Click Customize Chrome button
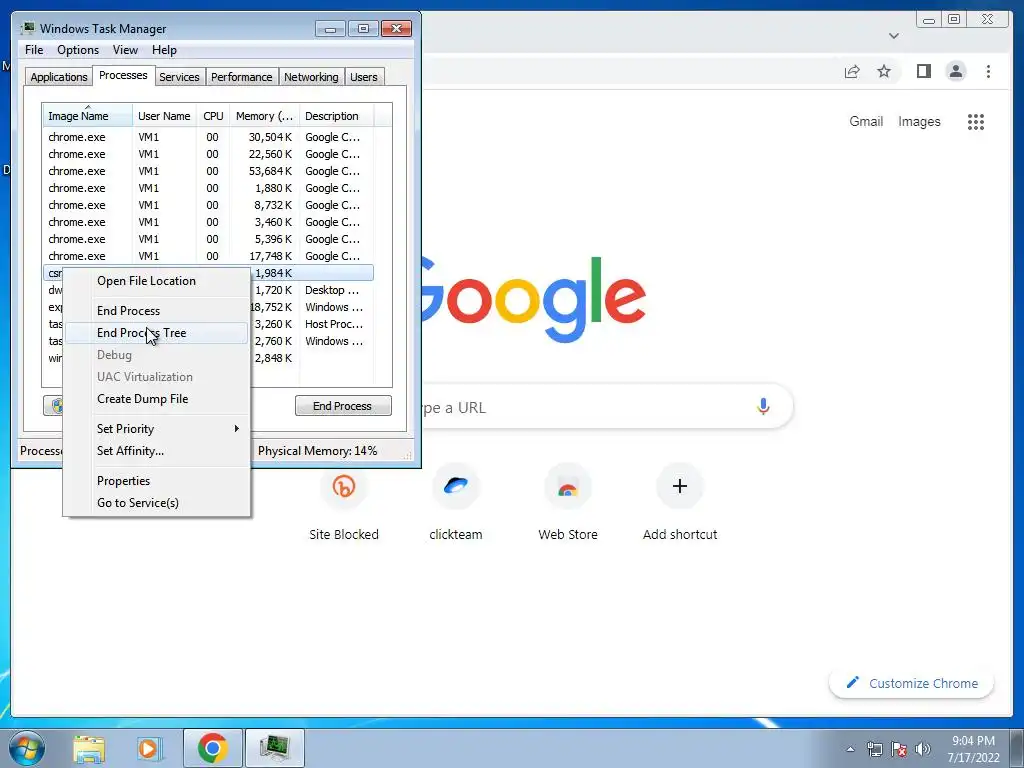 tap(912, 683)
